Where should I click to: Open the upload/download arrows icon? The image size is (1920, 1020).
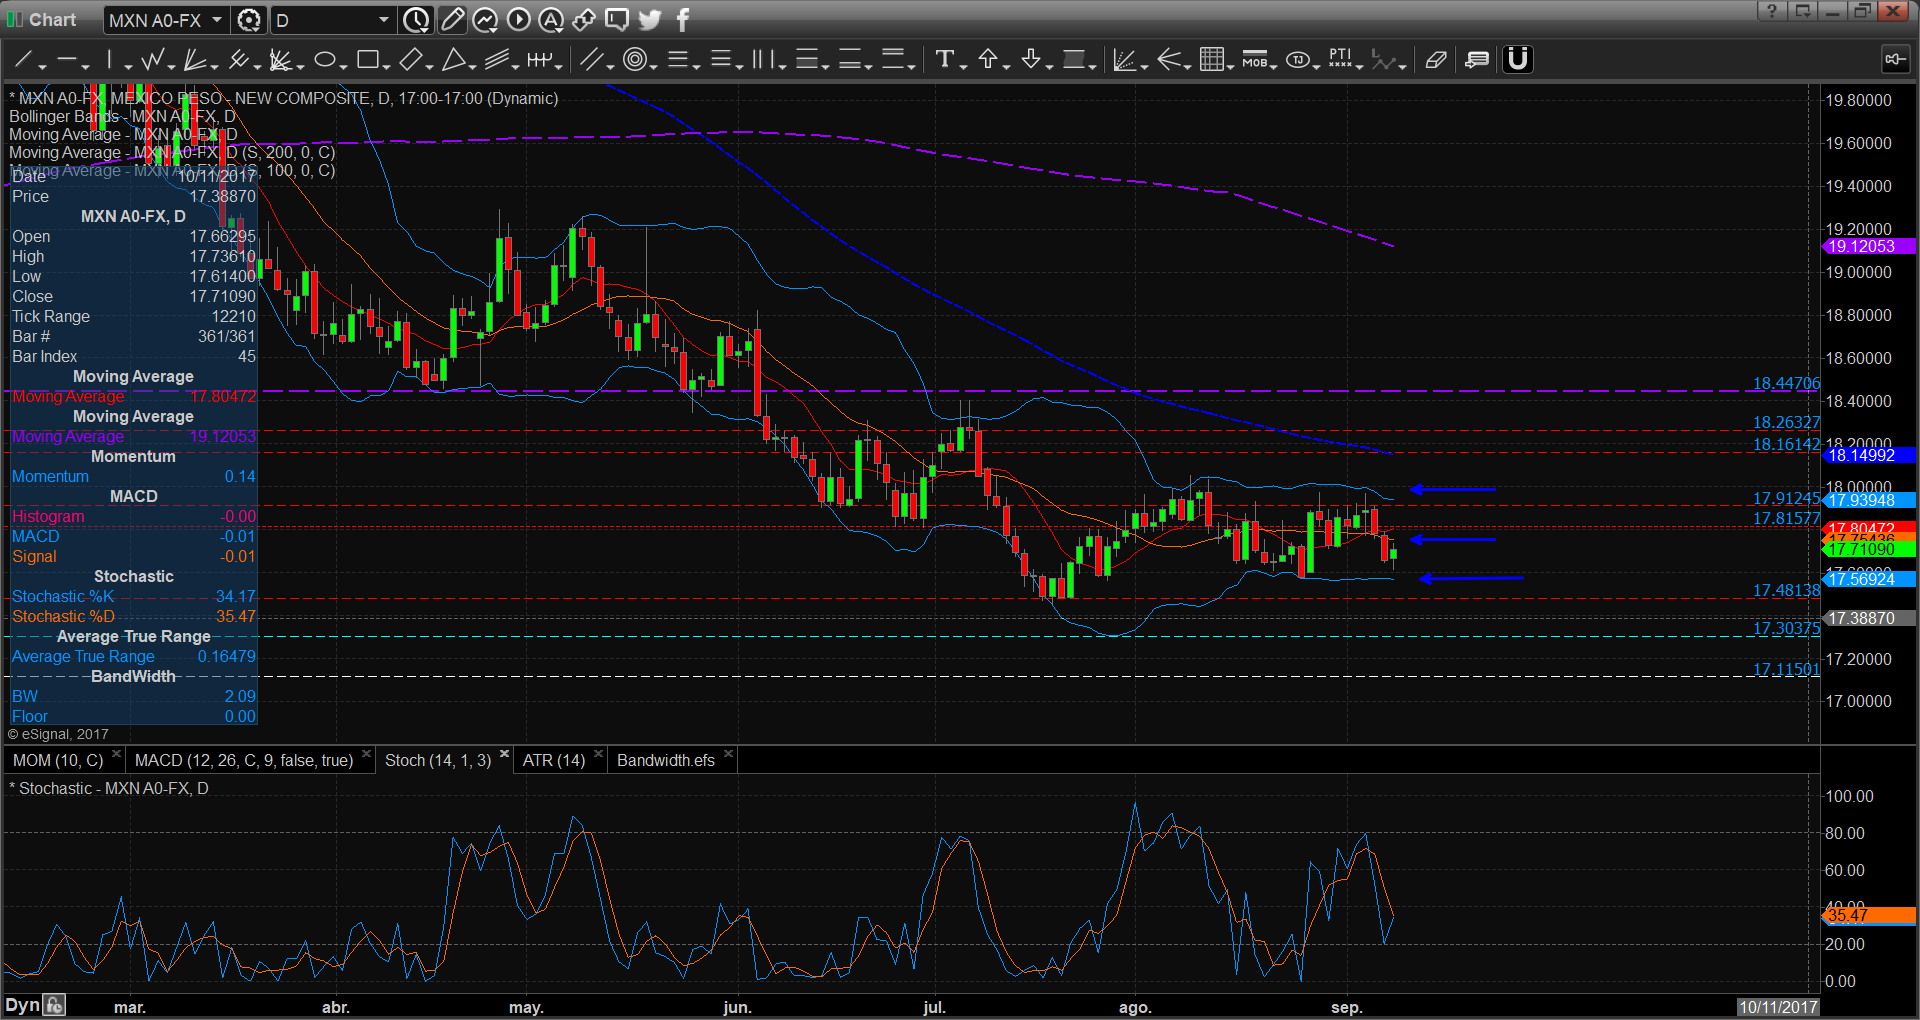click(584, 19)
